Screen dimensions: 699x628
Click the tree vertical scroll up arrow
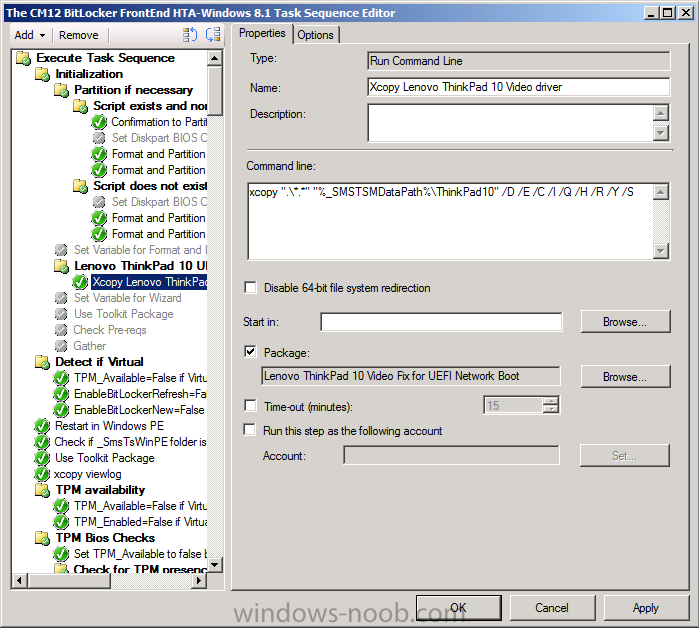215,58
